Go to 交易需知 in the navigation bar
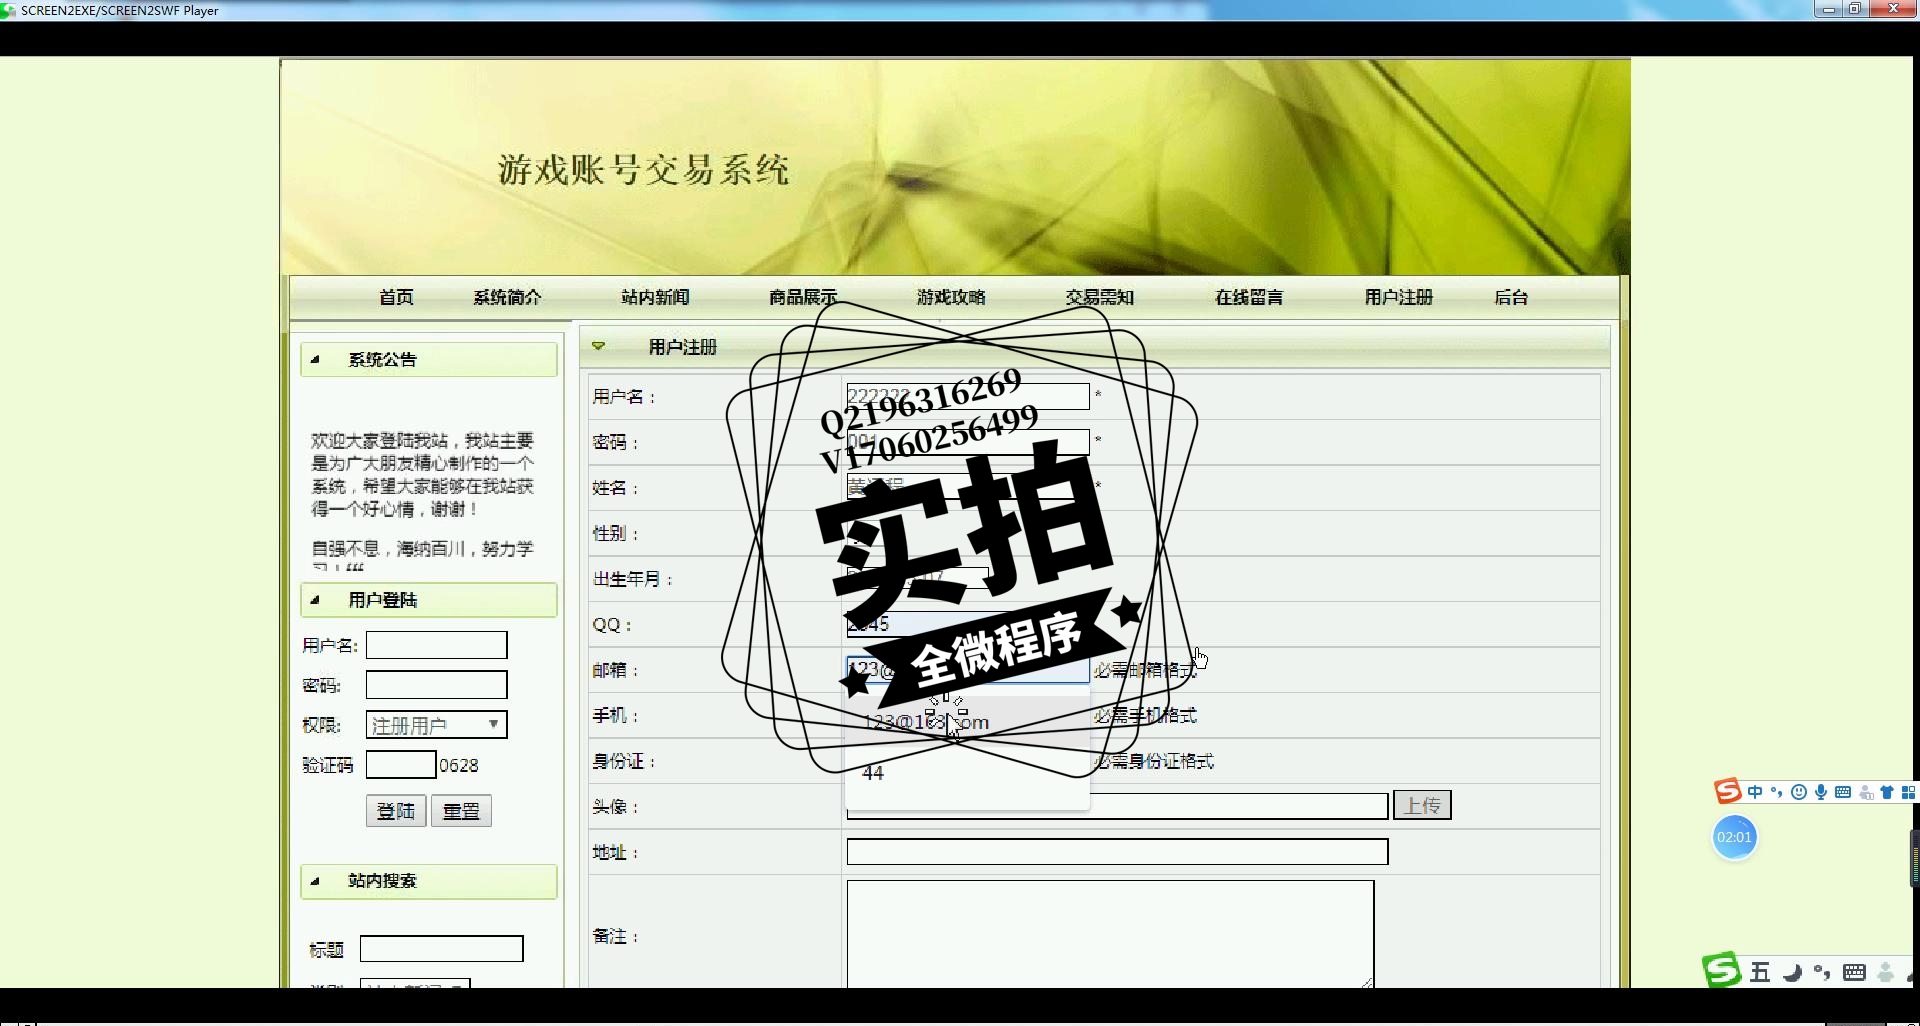 click(1100, 297)
